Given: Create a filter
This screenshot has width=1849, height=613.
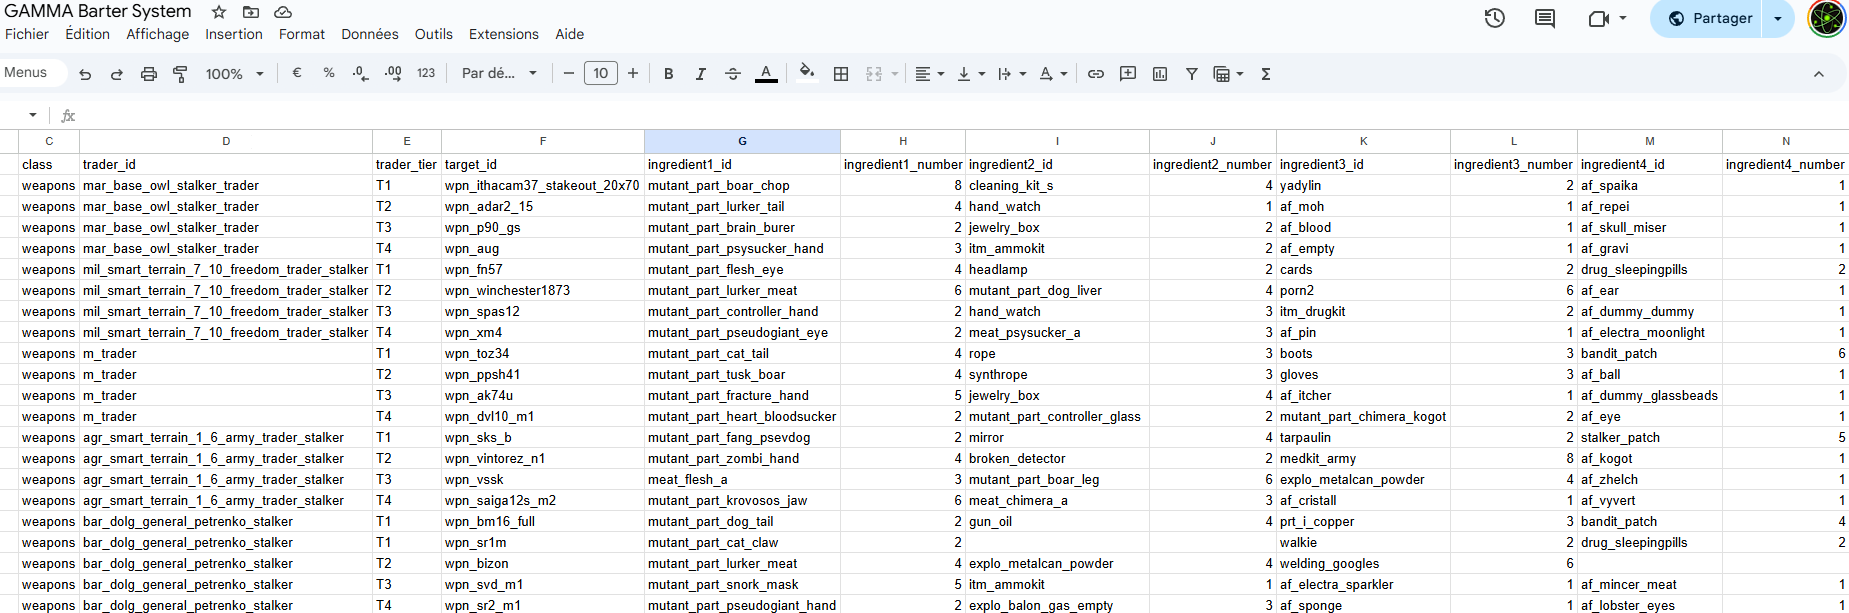Looking at the screenshot, I should tap(1192, 73).
